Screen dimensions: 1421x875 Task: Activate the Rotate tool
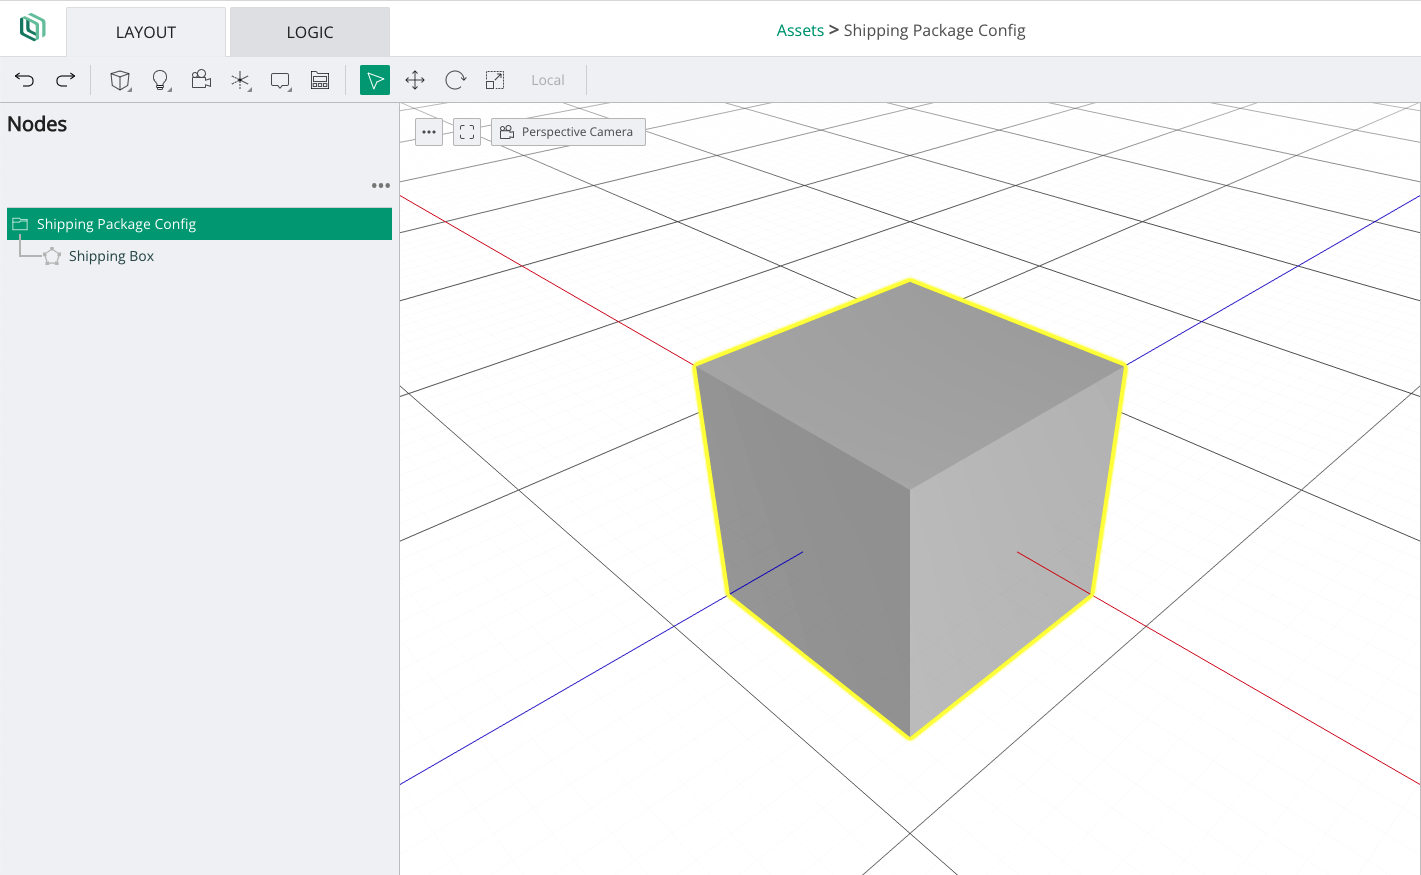[455, 80]
